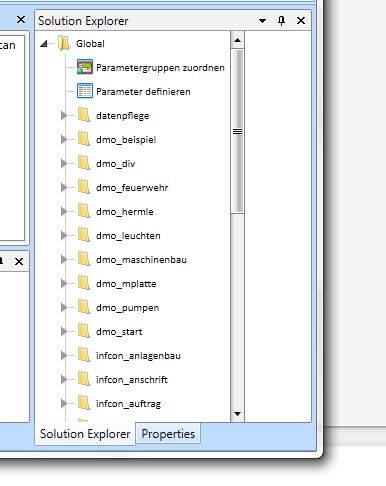Open Solution Explorer window options dropdown
Image resolution: width=386 pixels, height=486 pixels.
(x=262, y=21)
